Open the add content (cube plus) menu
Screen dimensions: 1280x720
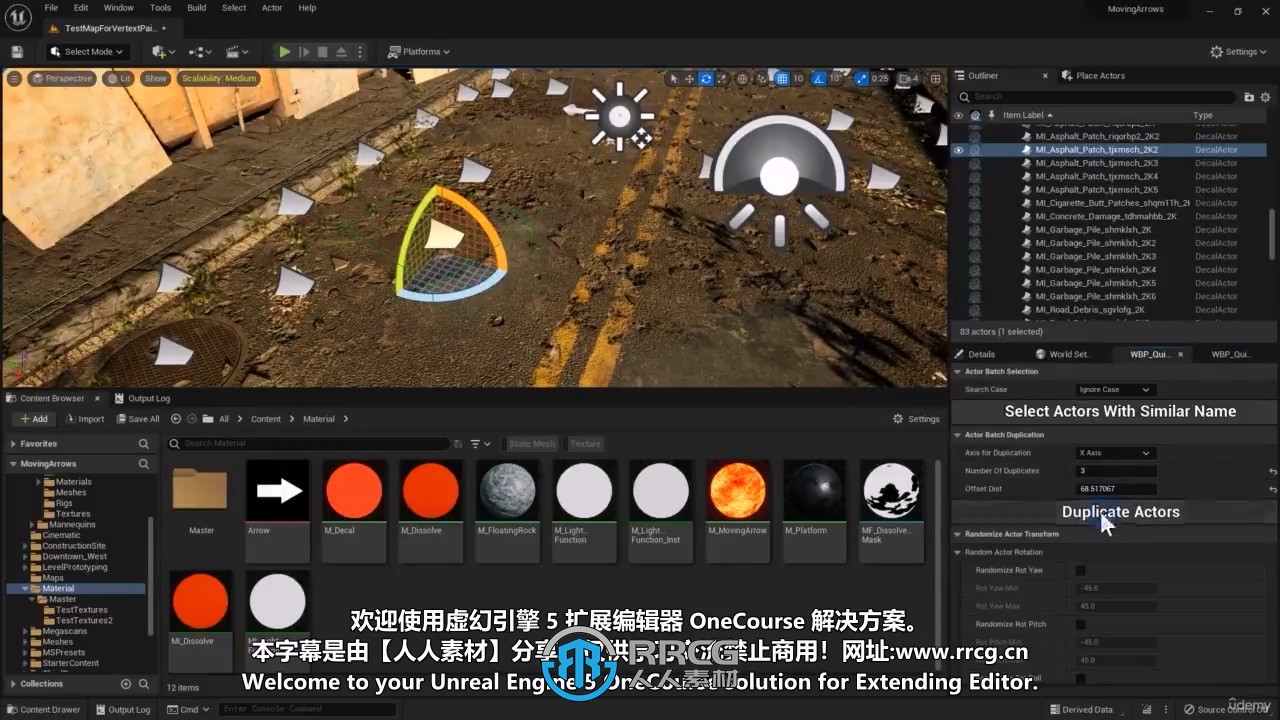(x=161, y=52)
